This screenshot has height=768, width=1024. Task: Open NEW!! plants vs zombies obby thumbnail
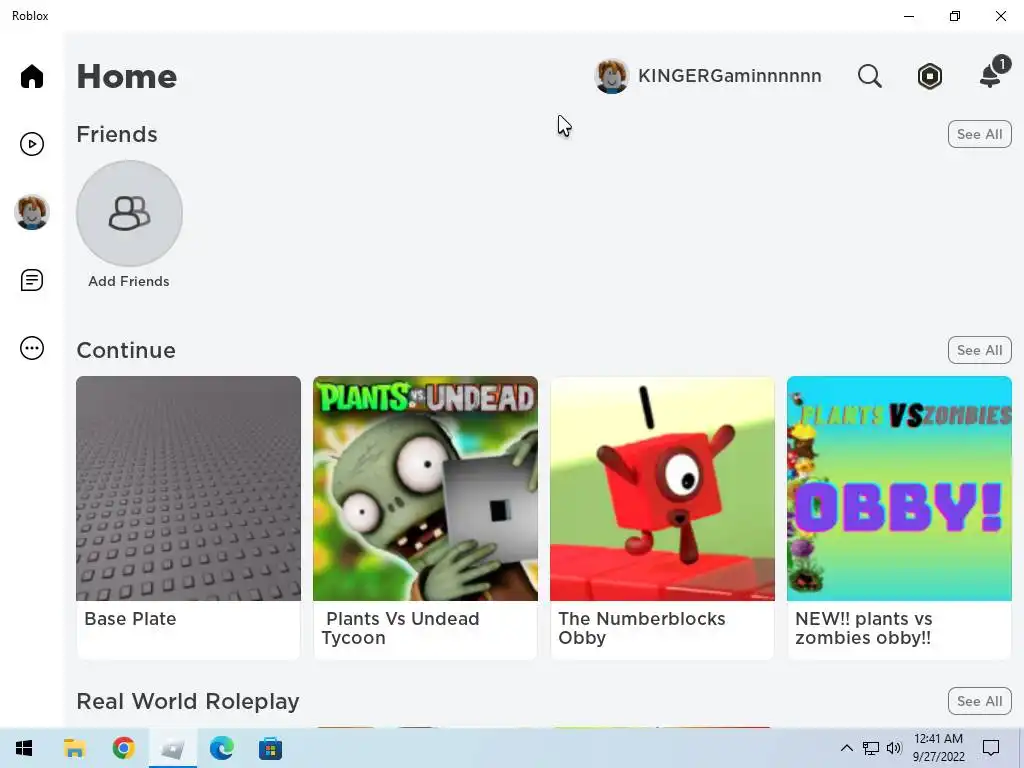(899, 488)
